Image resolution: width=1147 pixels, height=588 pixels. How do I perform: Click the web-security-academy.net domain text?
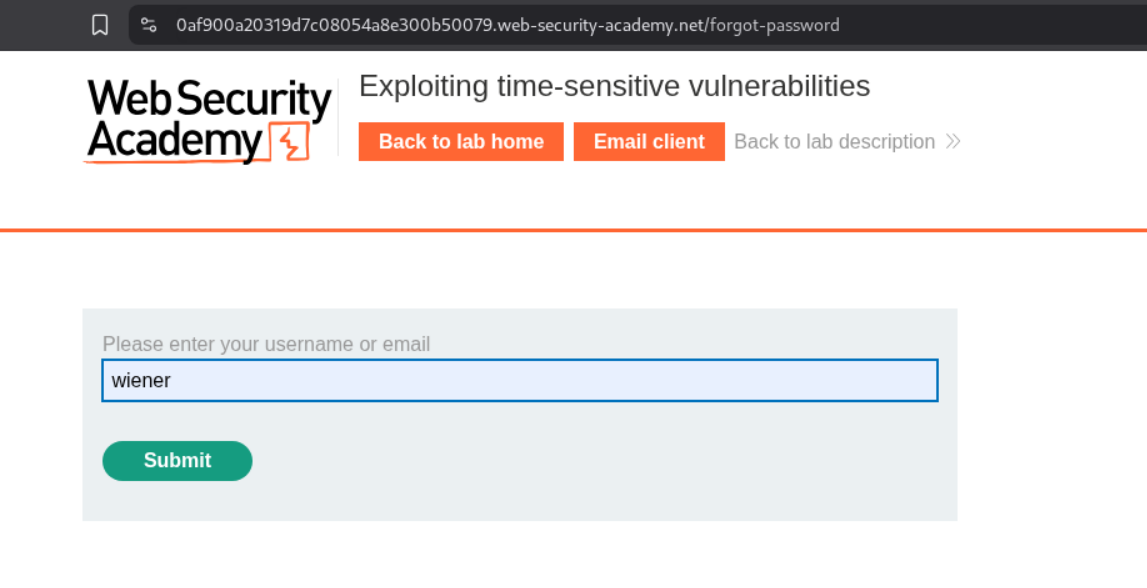(x=600, y=25)
